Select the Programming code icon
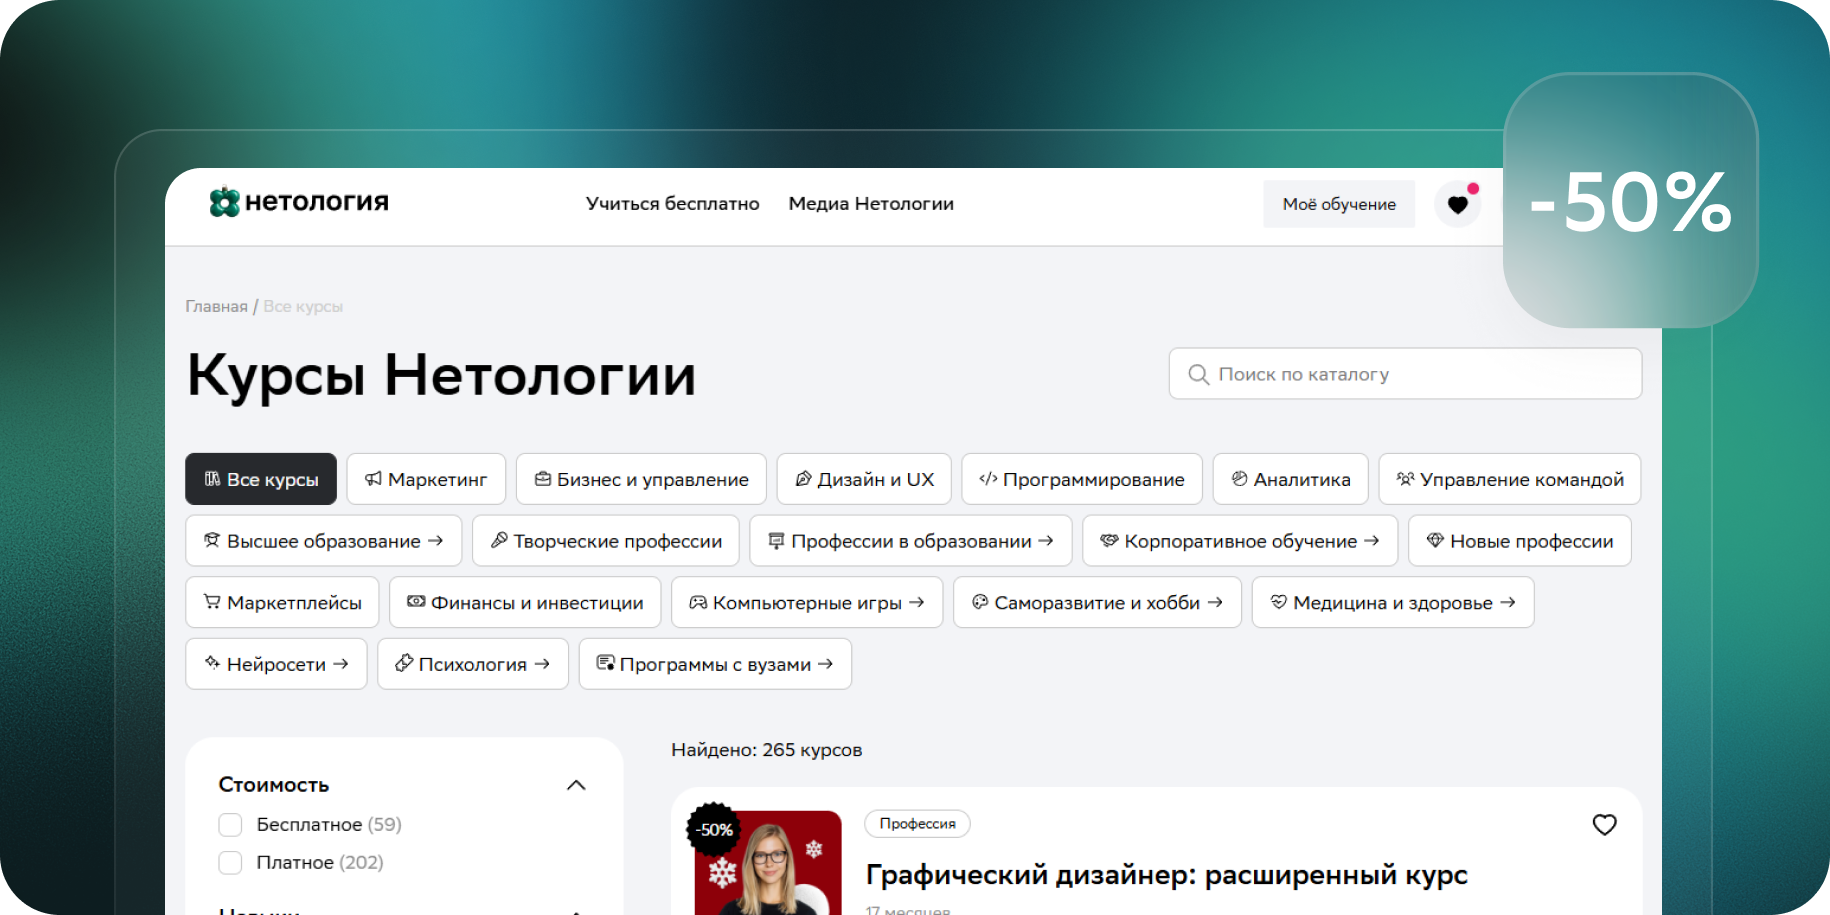 point(988,479)
